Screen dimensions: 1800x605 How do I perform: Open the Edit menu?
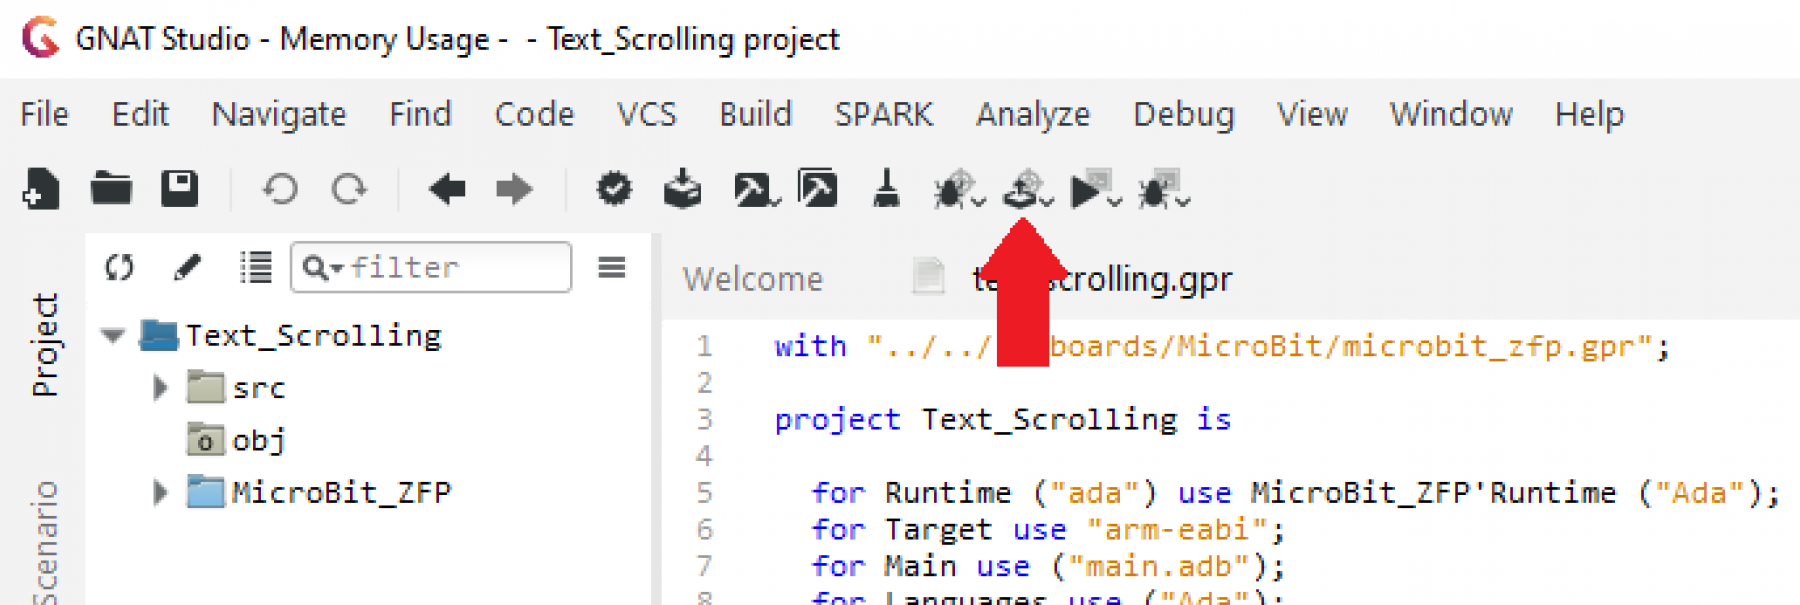140,114
